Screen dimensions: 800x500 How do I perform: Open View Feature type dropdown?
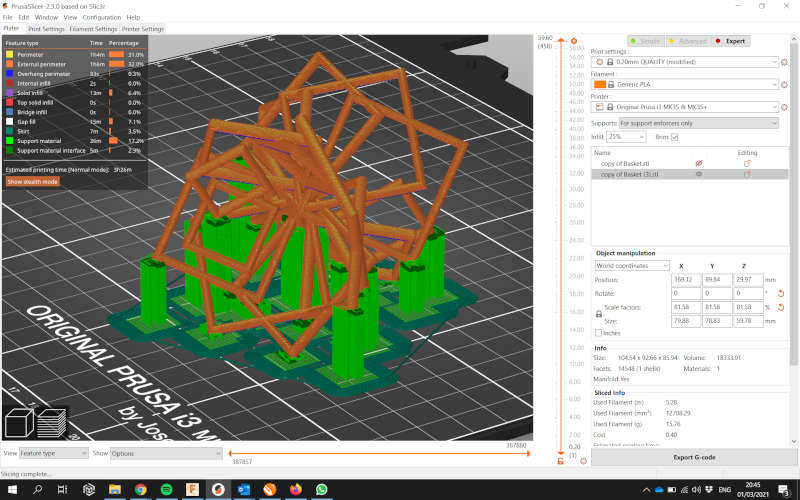pyautogui.click(x=54, y=453)
